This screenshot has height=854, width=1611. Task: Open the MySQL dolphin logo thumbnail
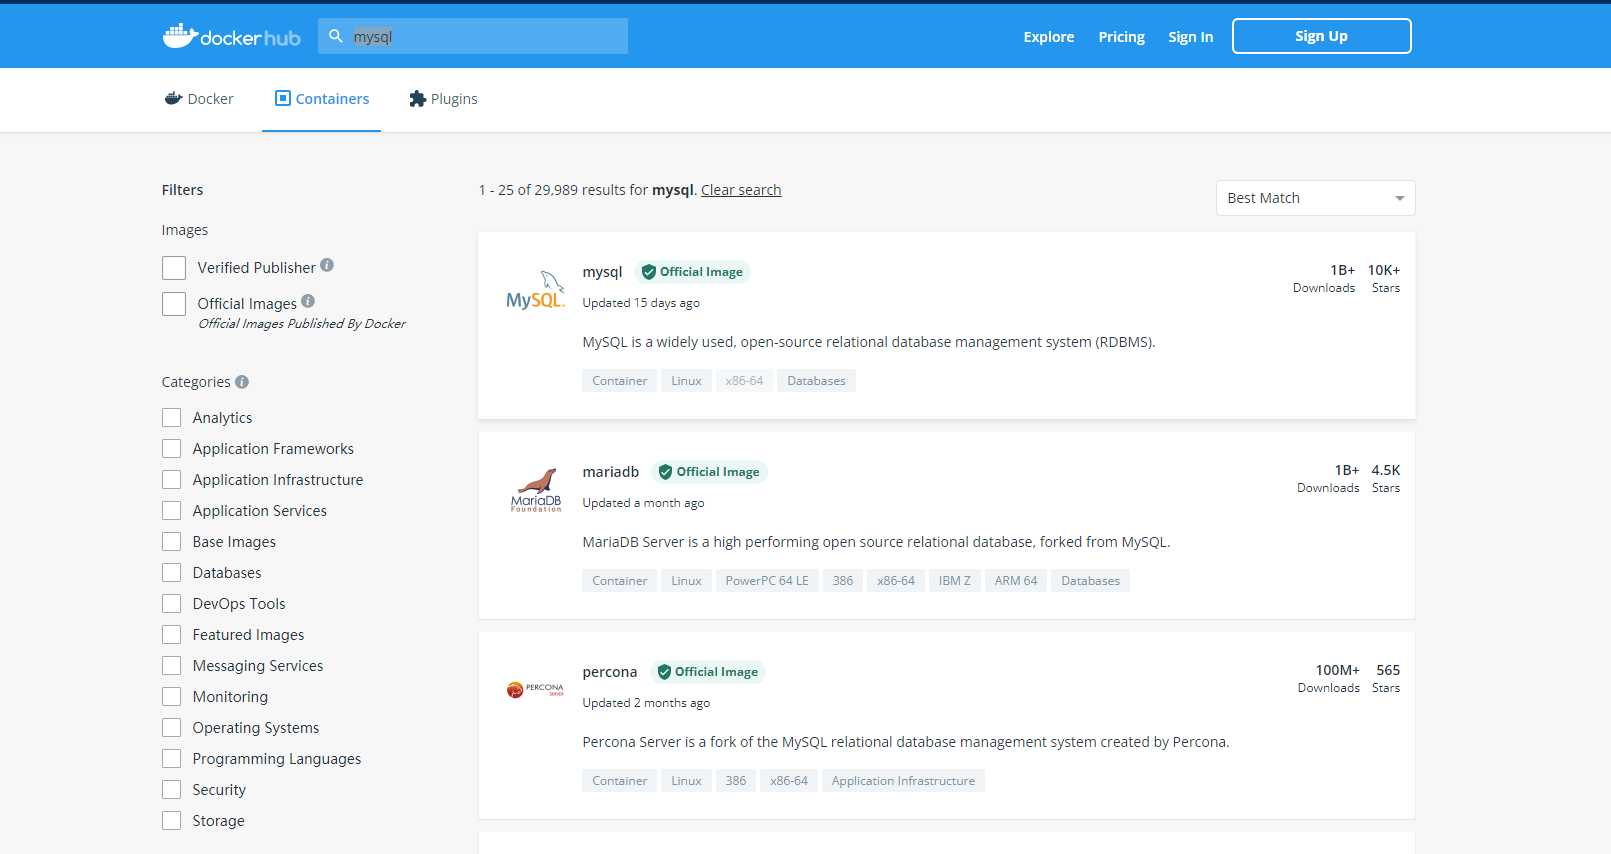pyautogui.click(x=536, y=290)
